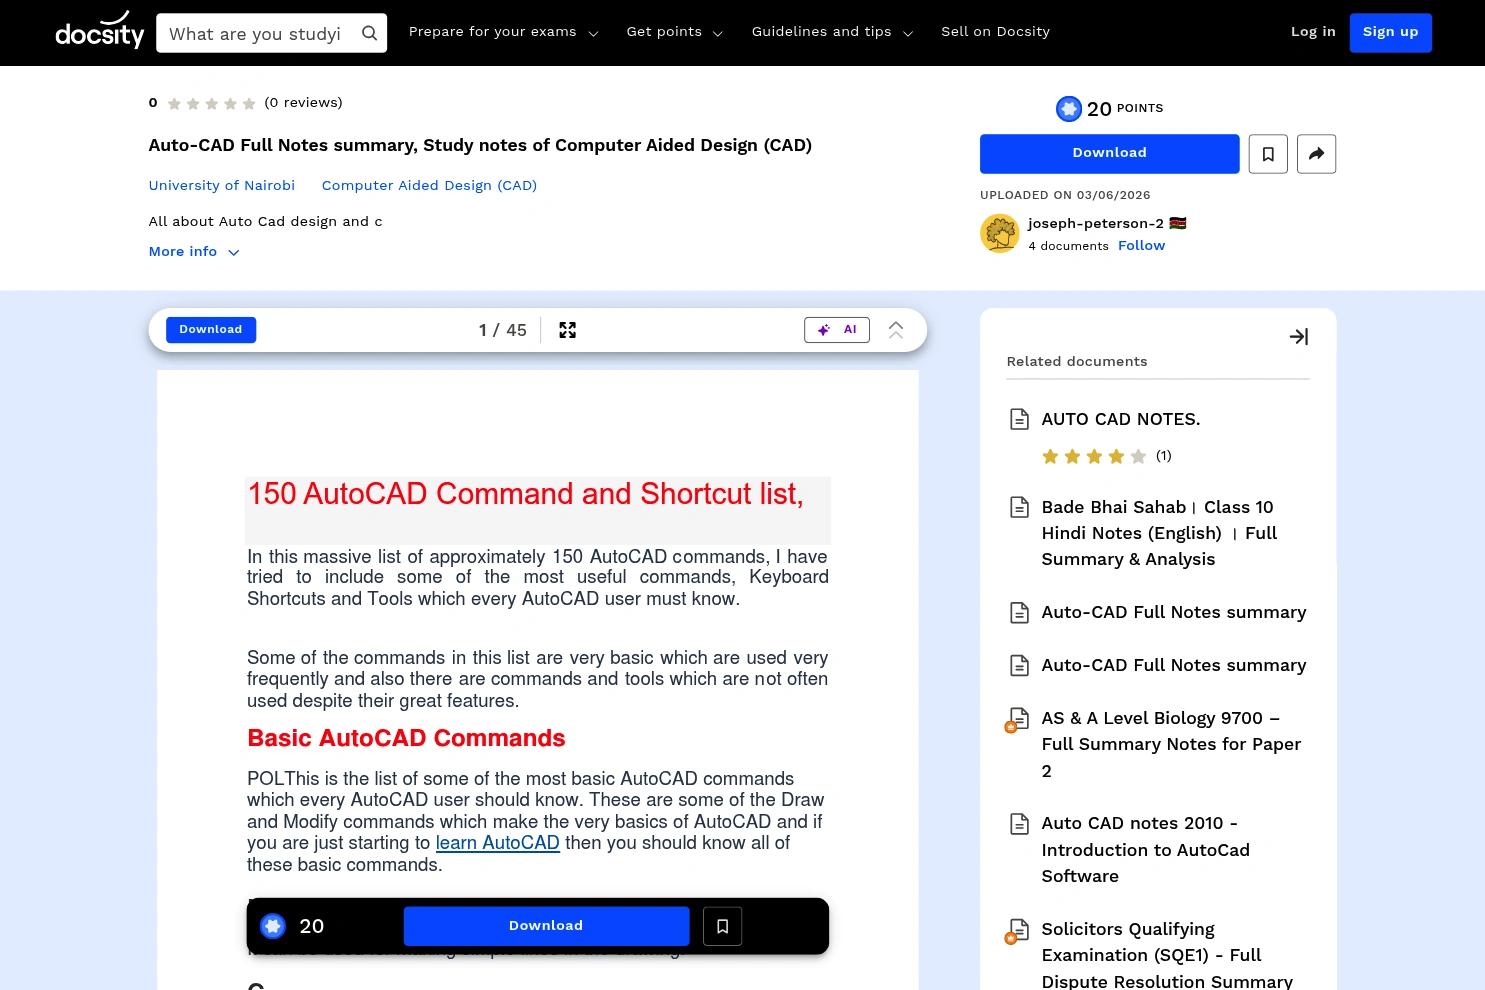Click the (0 reviews) text
Viewport: 1485px width, 990px height.
tap(303, 103)
